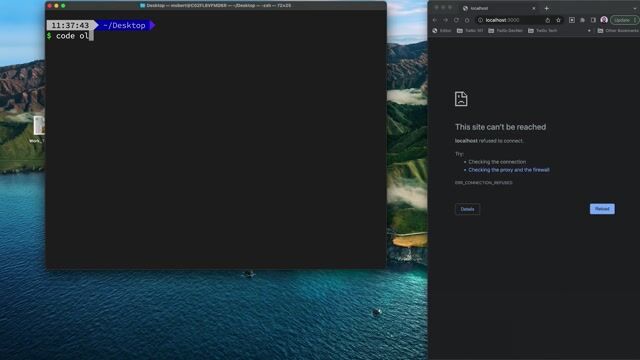Show hidden bookmarks overflow arrow
Image resolution: width=640 pixels, height=360 pixels.
(589, 31)
